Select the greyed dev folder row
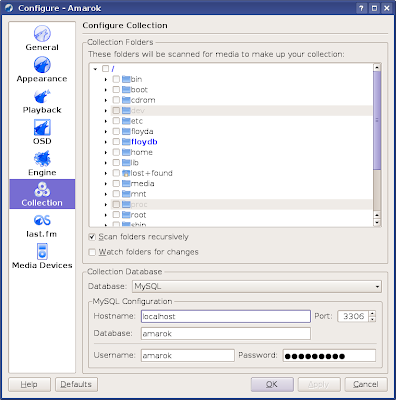 [x=241, y=111]
